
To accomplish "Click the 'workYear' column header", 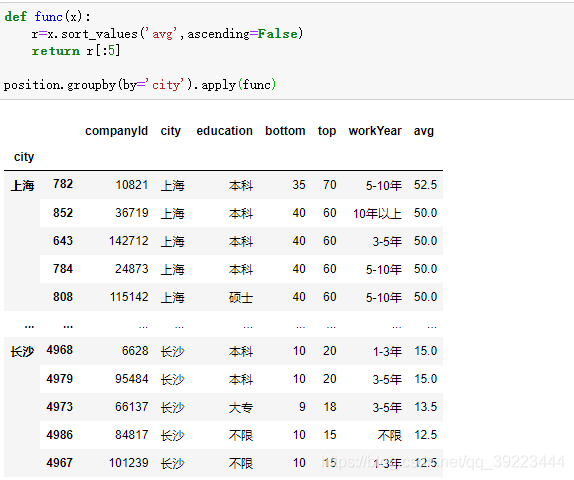I will click(x=375, y=131).
